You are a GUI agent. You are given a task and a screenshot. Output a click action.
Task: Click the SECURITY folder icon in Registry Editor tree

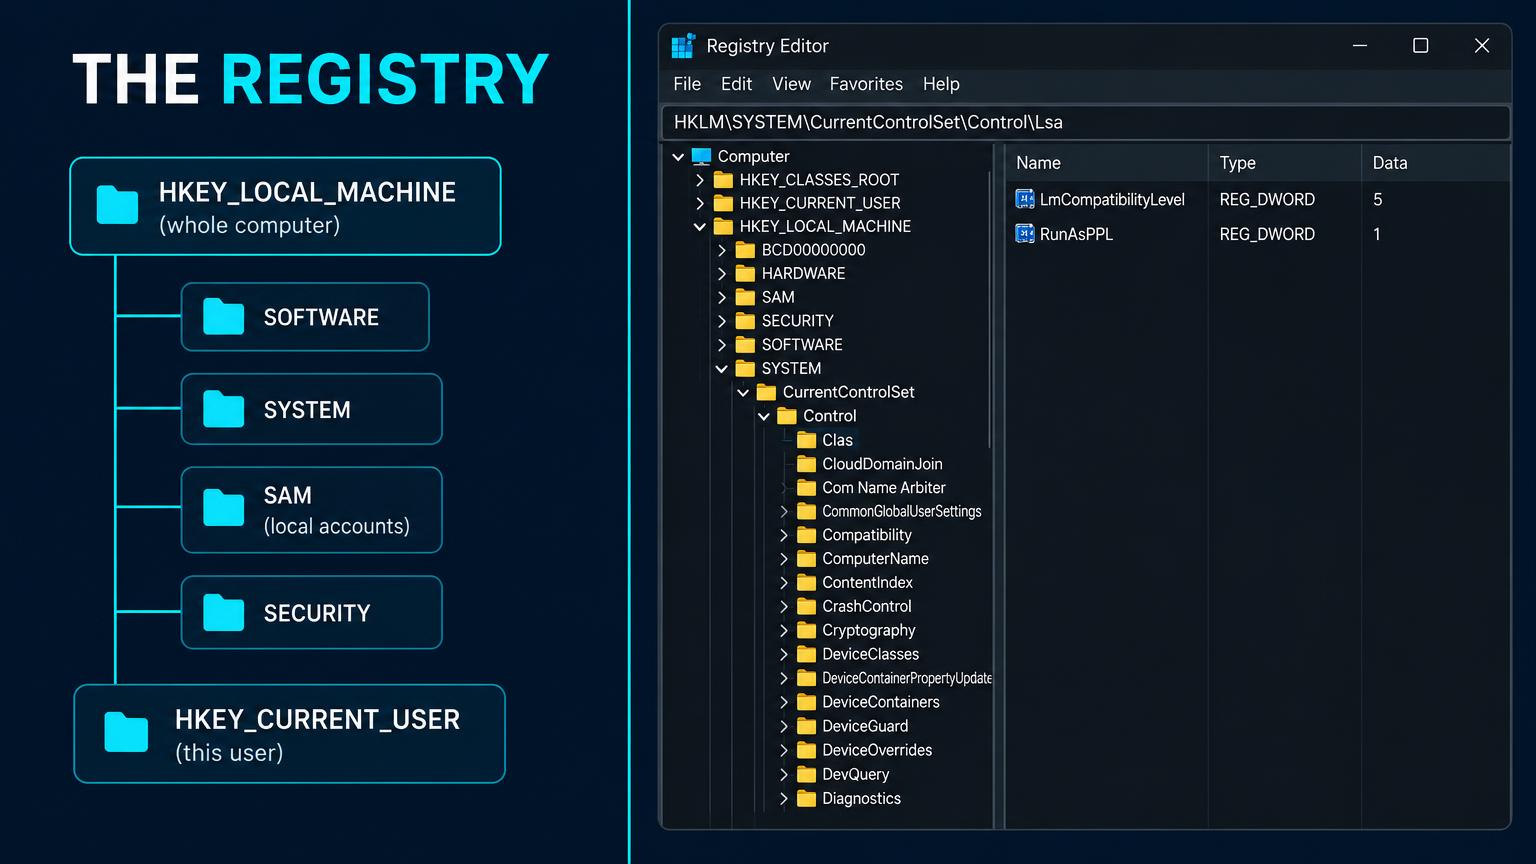tap(745, 321)
